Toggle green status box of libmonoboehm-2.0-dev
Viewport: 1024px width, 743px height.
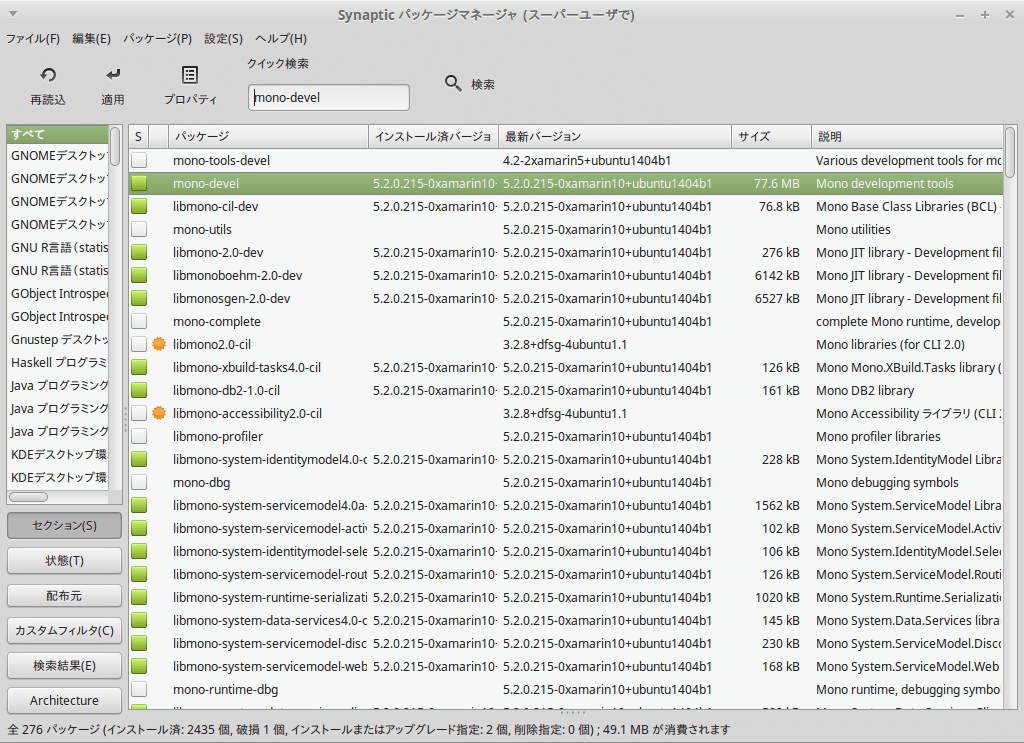tap(138, 276)
